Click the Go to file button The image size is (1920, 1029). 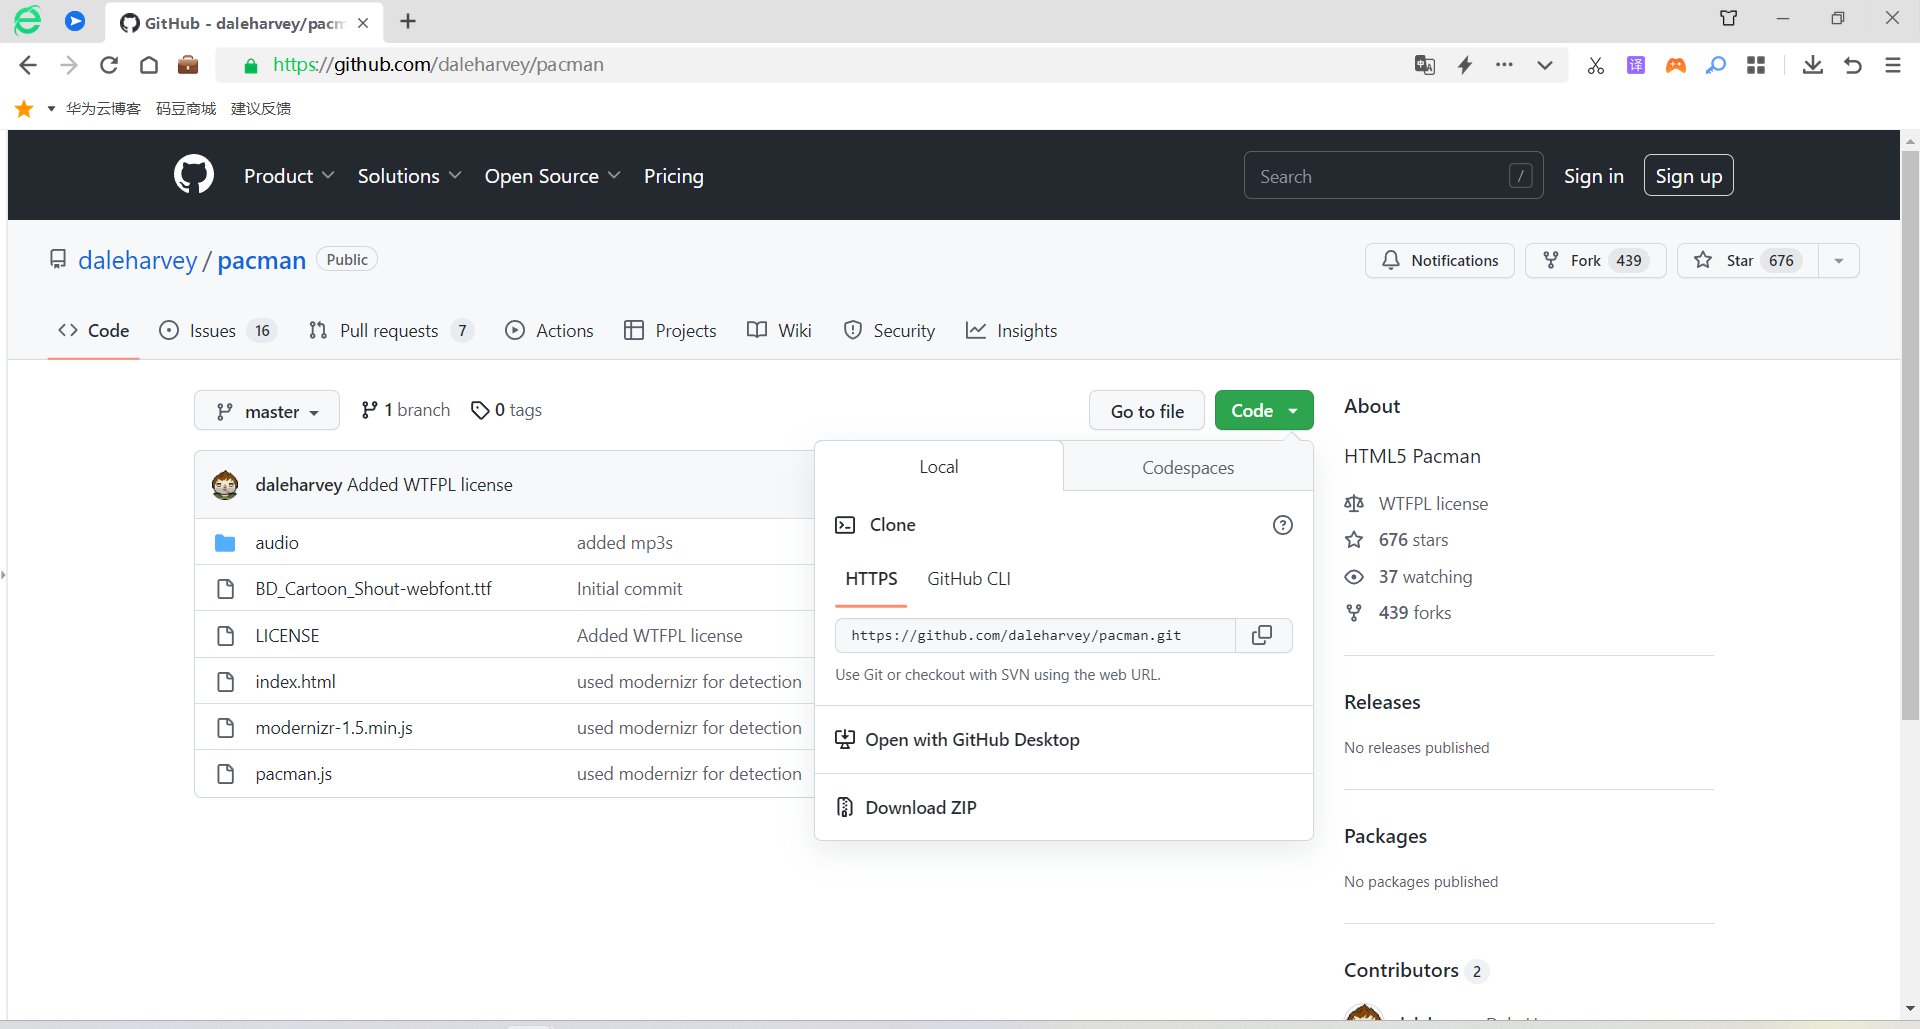[x=1147, y=411]
